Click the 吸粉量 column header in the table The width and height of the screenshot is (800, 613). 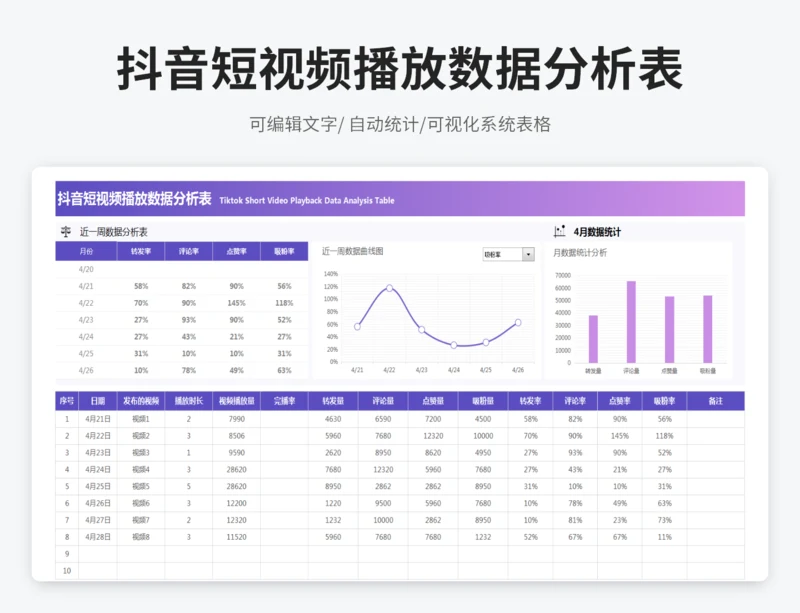pos(483,401)
